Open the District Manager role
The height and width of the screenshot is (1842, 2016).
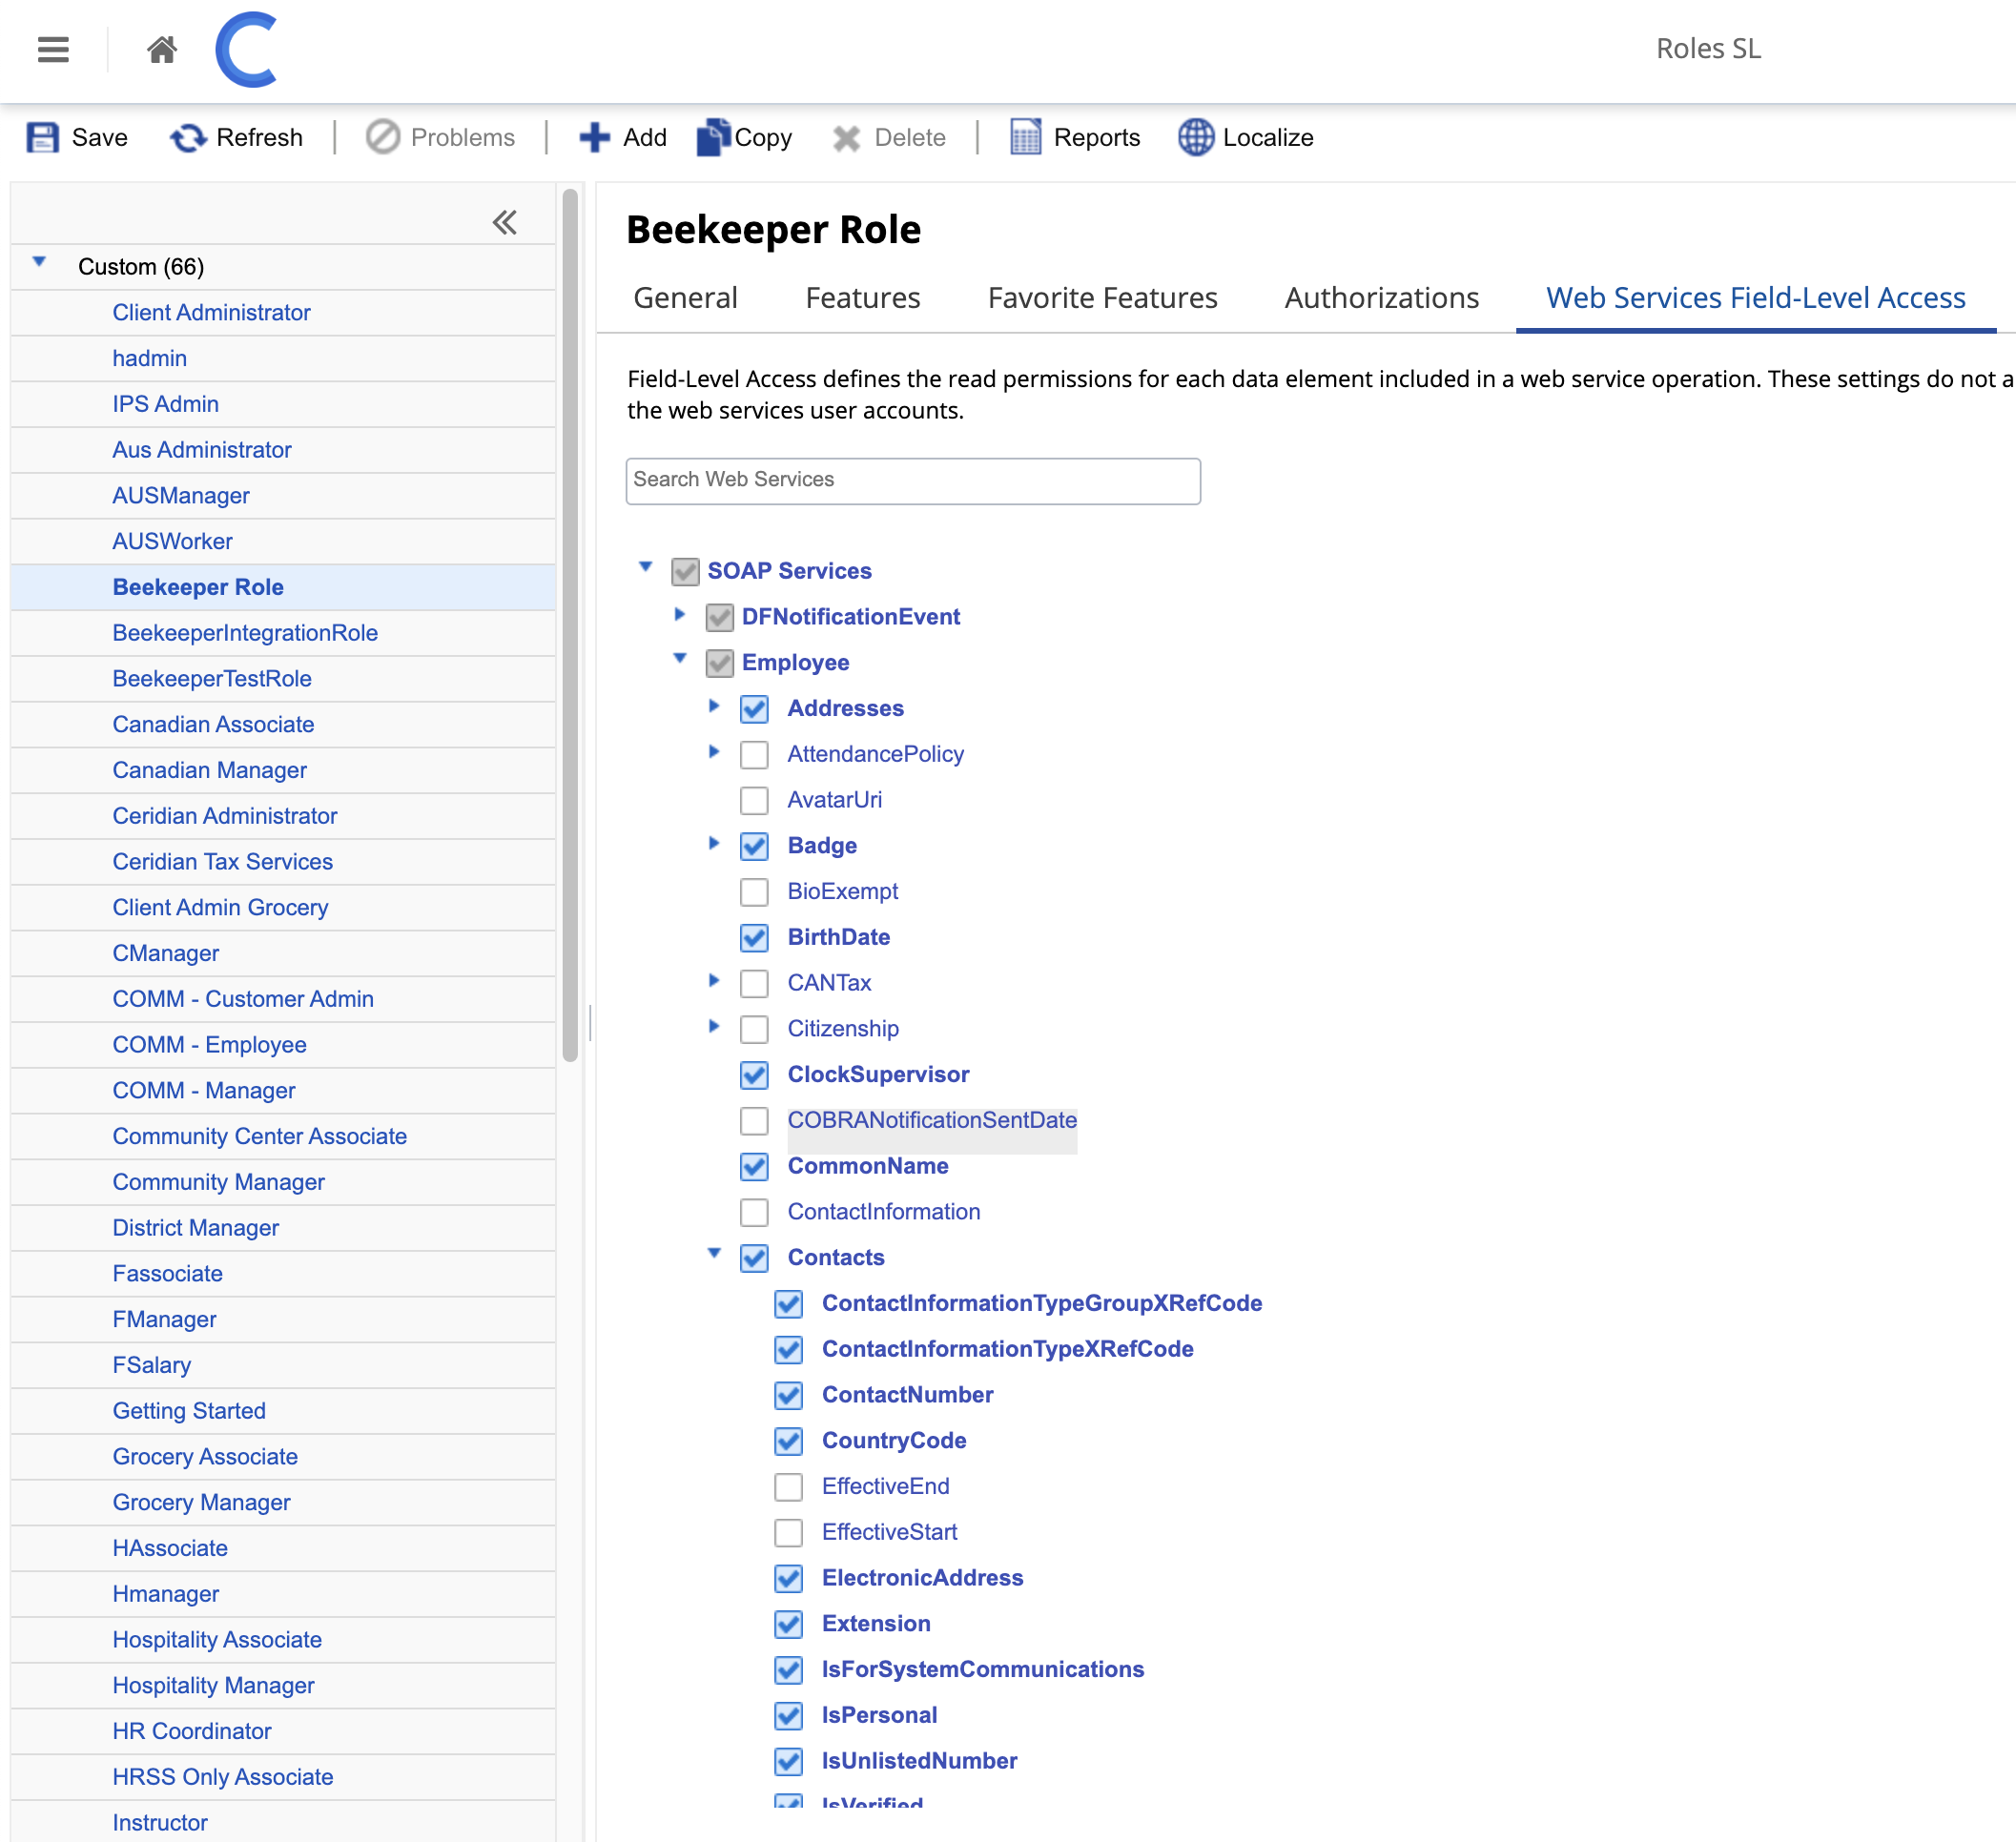195,1228
